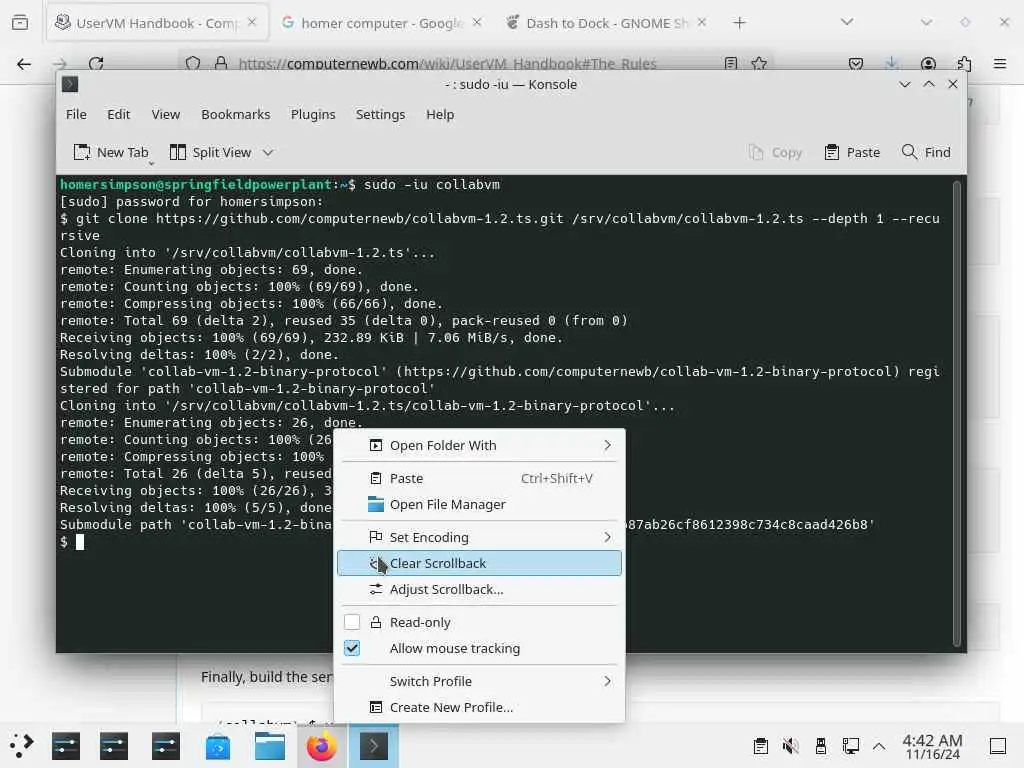Open the clipboard tray icon
Screen dimensions: 1024x768
(760, 746)
